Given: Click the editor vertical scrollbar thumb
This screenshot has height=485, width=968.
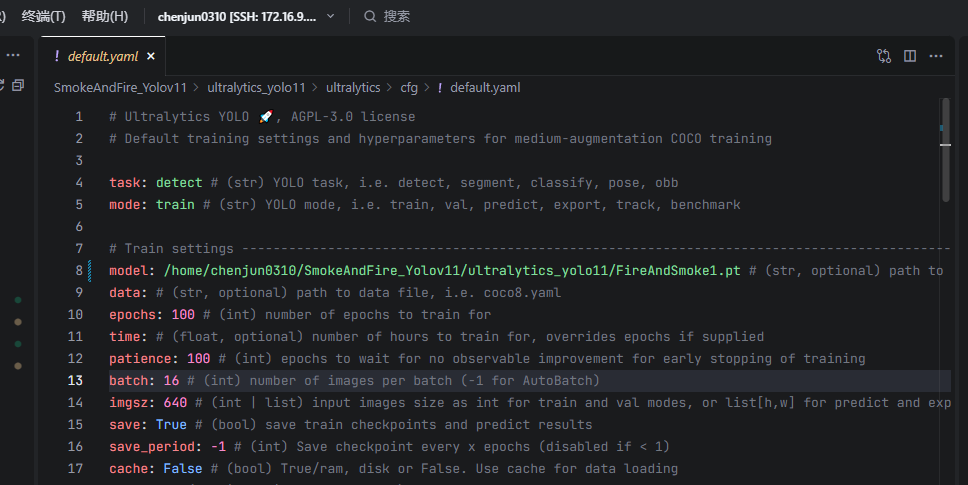Looking at the screenshot, I should click(x=945, y=150).
